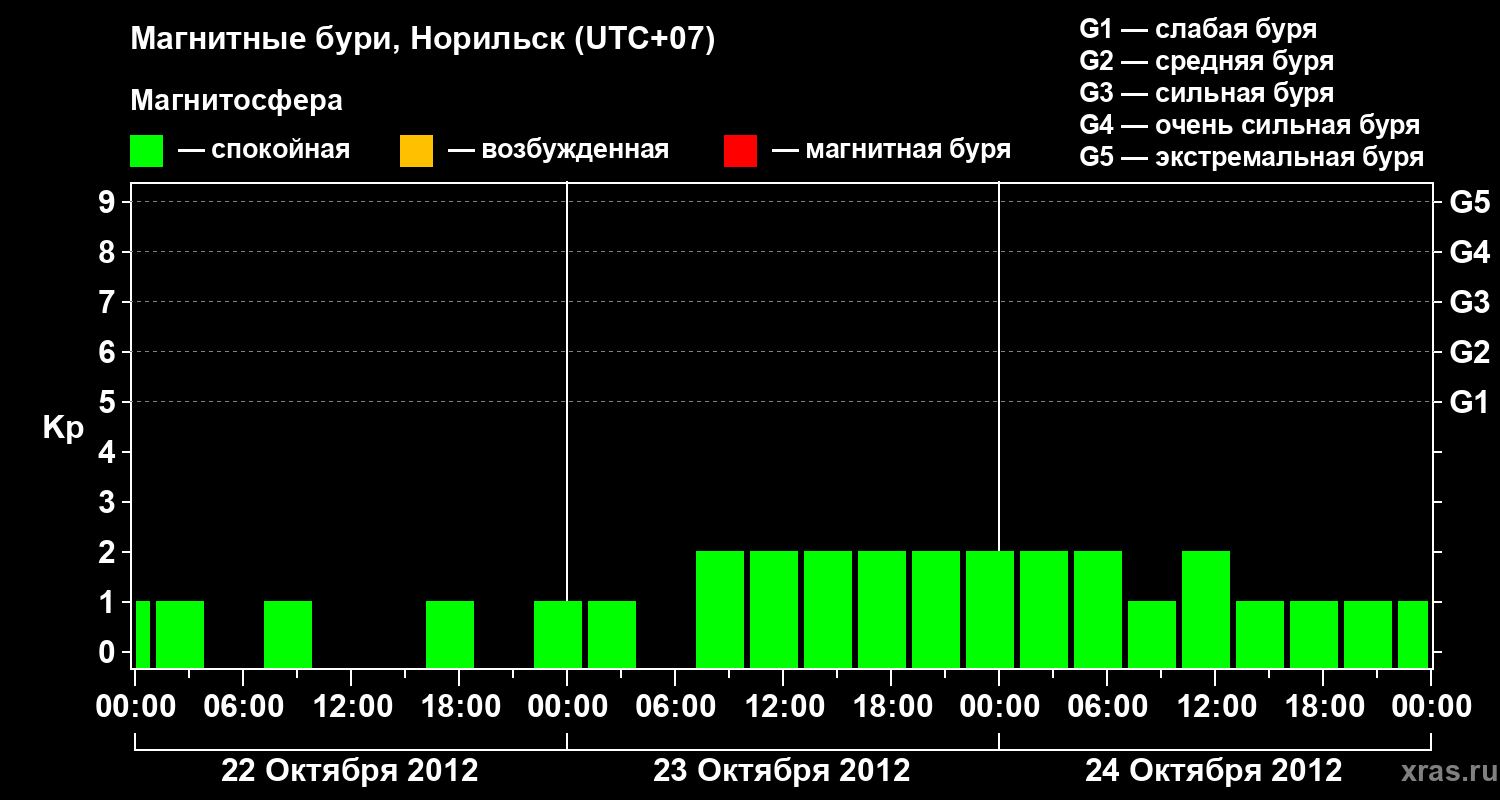Click the Kp 1 bar starting 07:00 on 22 October
1500x800 pixels.
[288, 634]
